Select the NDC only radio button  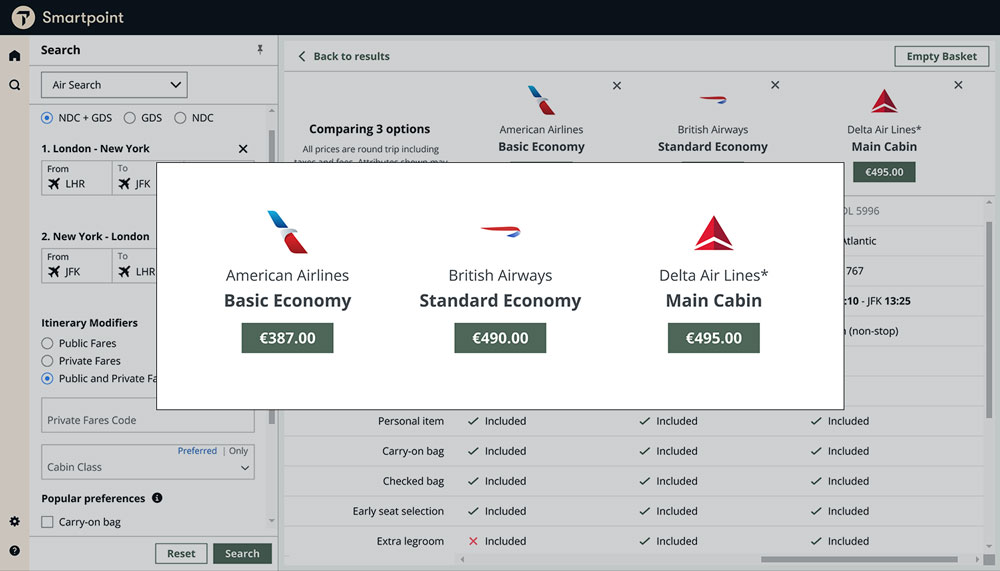[180, 118]
